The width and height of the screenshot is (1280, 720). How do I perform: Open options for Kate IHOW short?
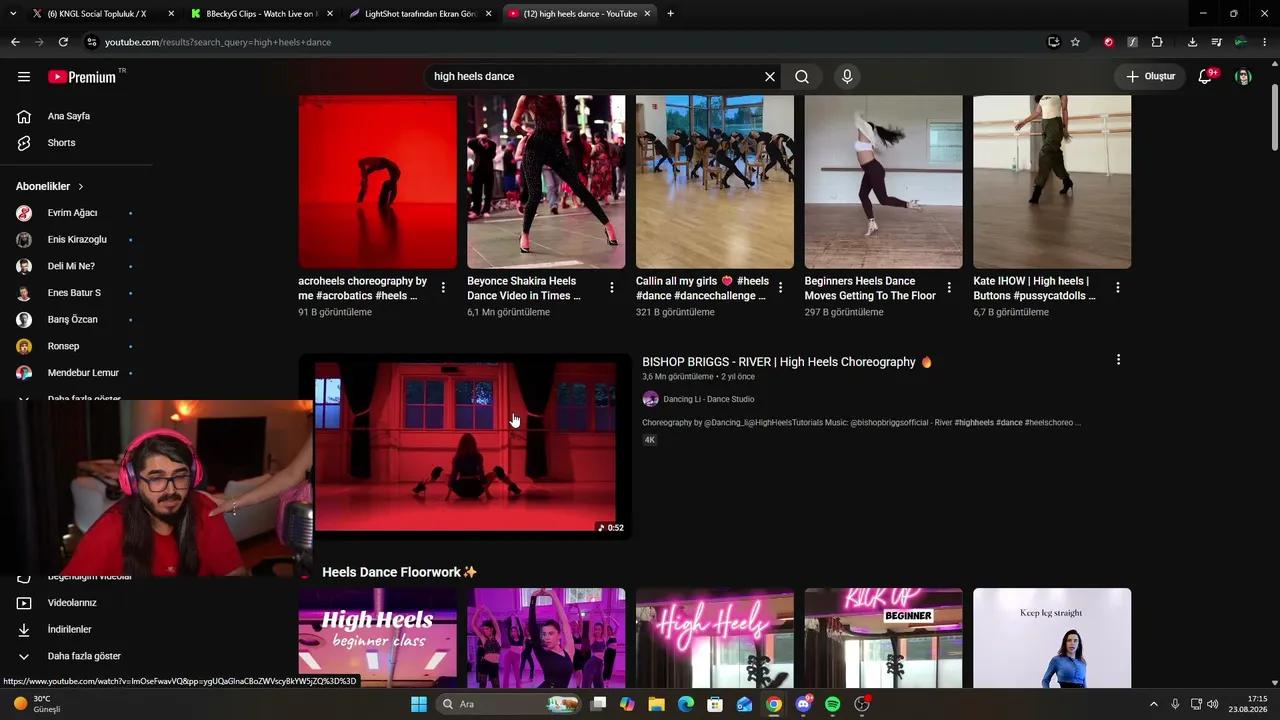1118,288
